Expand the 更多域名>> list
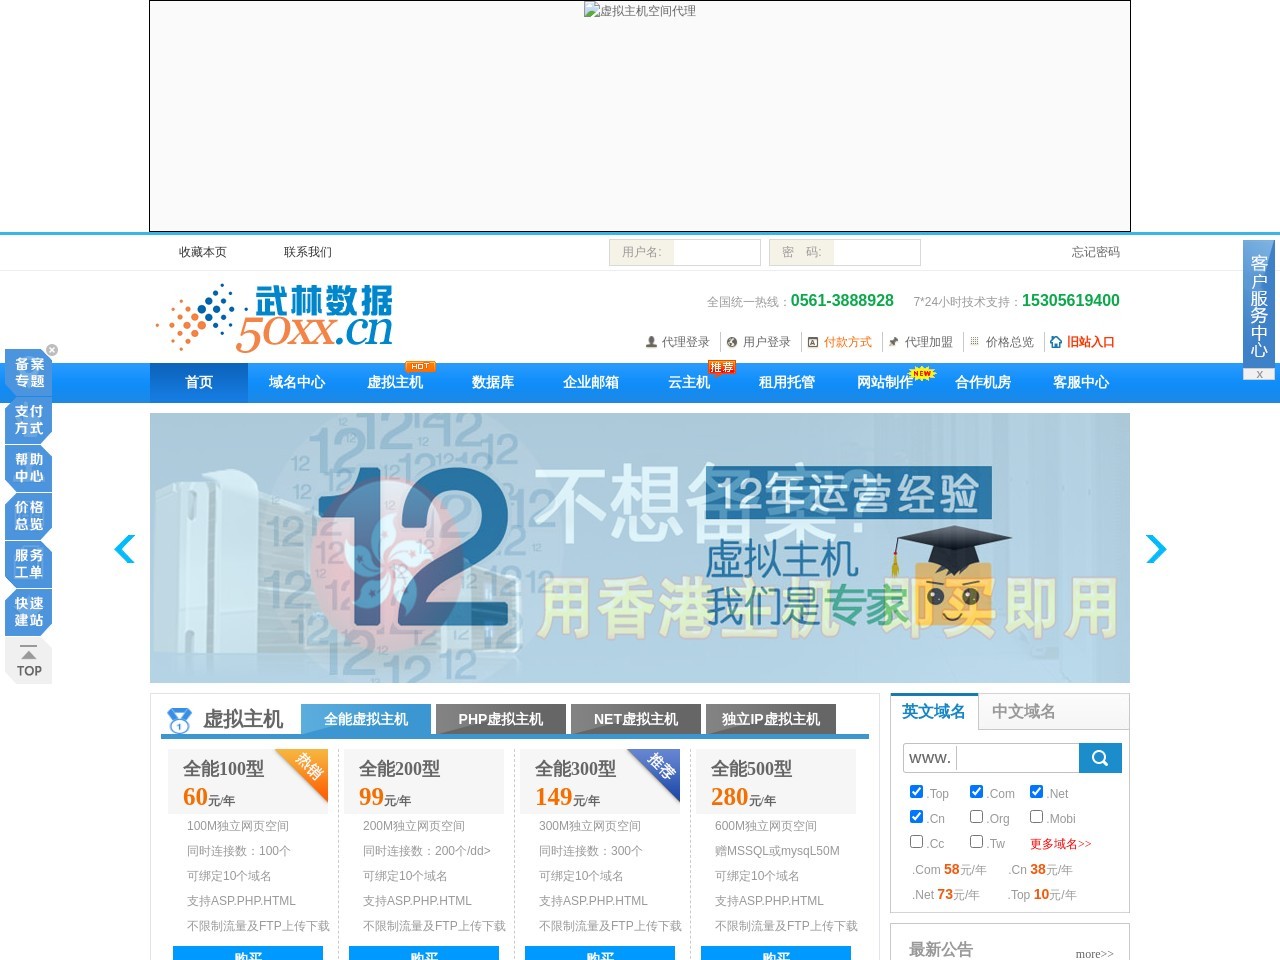The width and height of the screenshot is (1280, 960). tap(1060, 844)
